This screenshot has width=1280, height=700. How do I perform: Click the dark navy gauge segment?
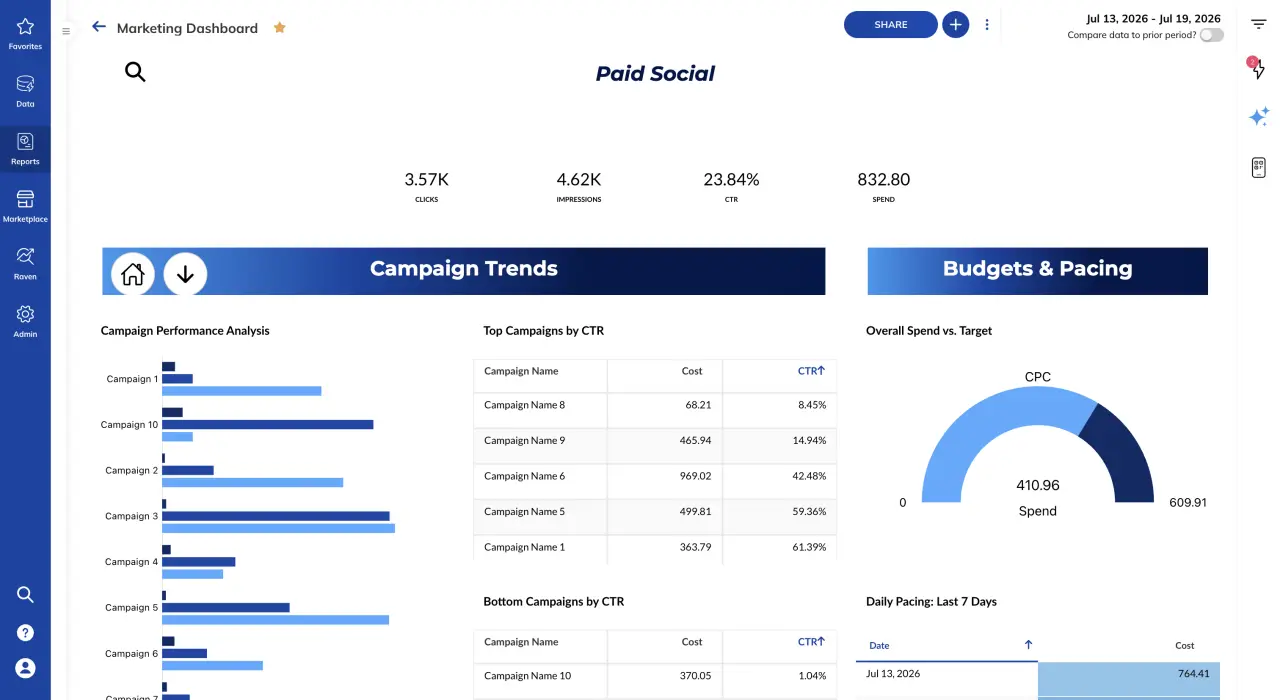[x=1125, y=450]
